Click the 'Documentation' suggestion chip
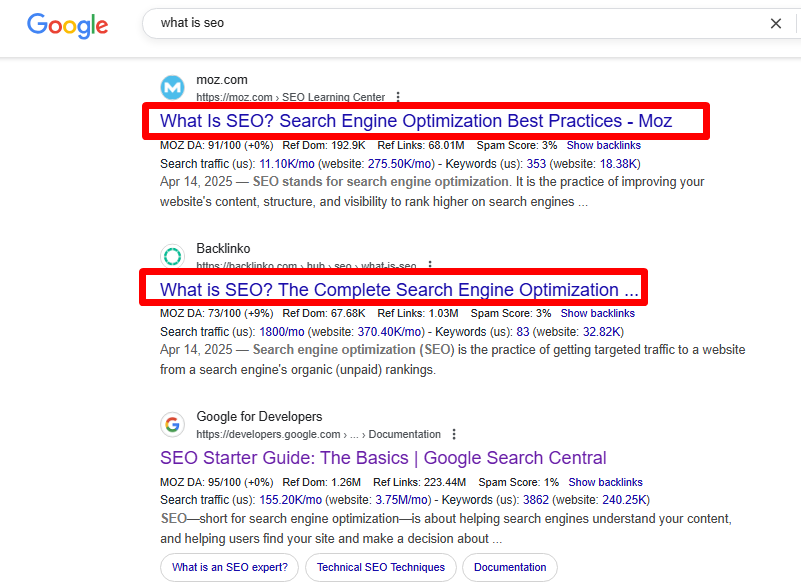 [x=510, y=567]
